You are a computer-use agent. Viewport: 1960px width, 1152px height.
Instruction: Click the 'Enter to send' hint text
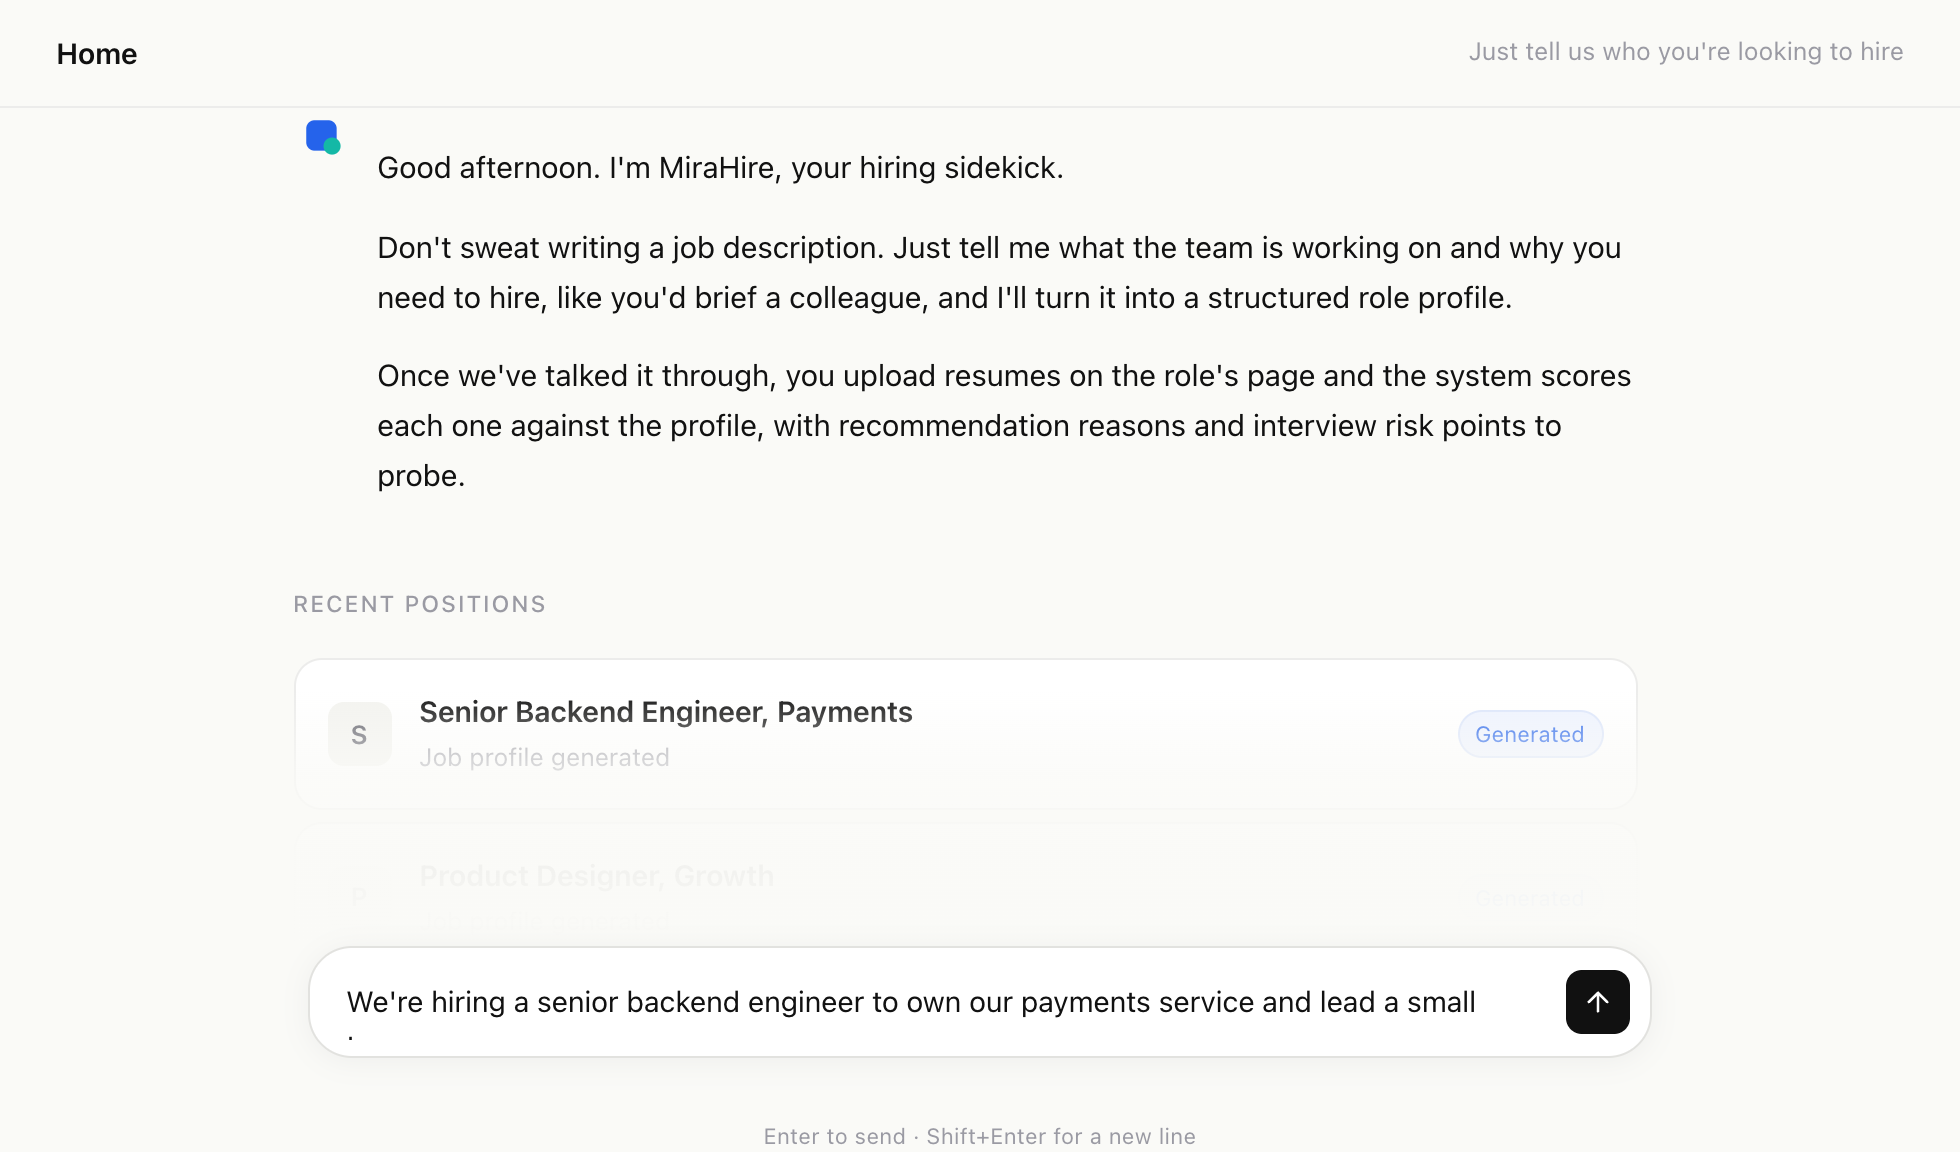[979, 1136]
